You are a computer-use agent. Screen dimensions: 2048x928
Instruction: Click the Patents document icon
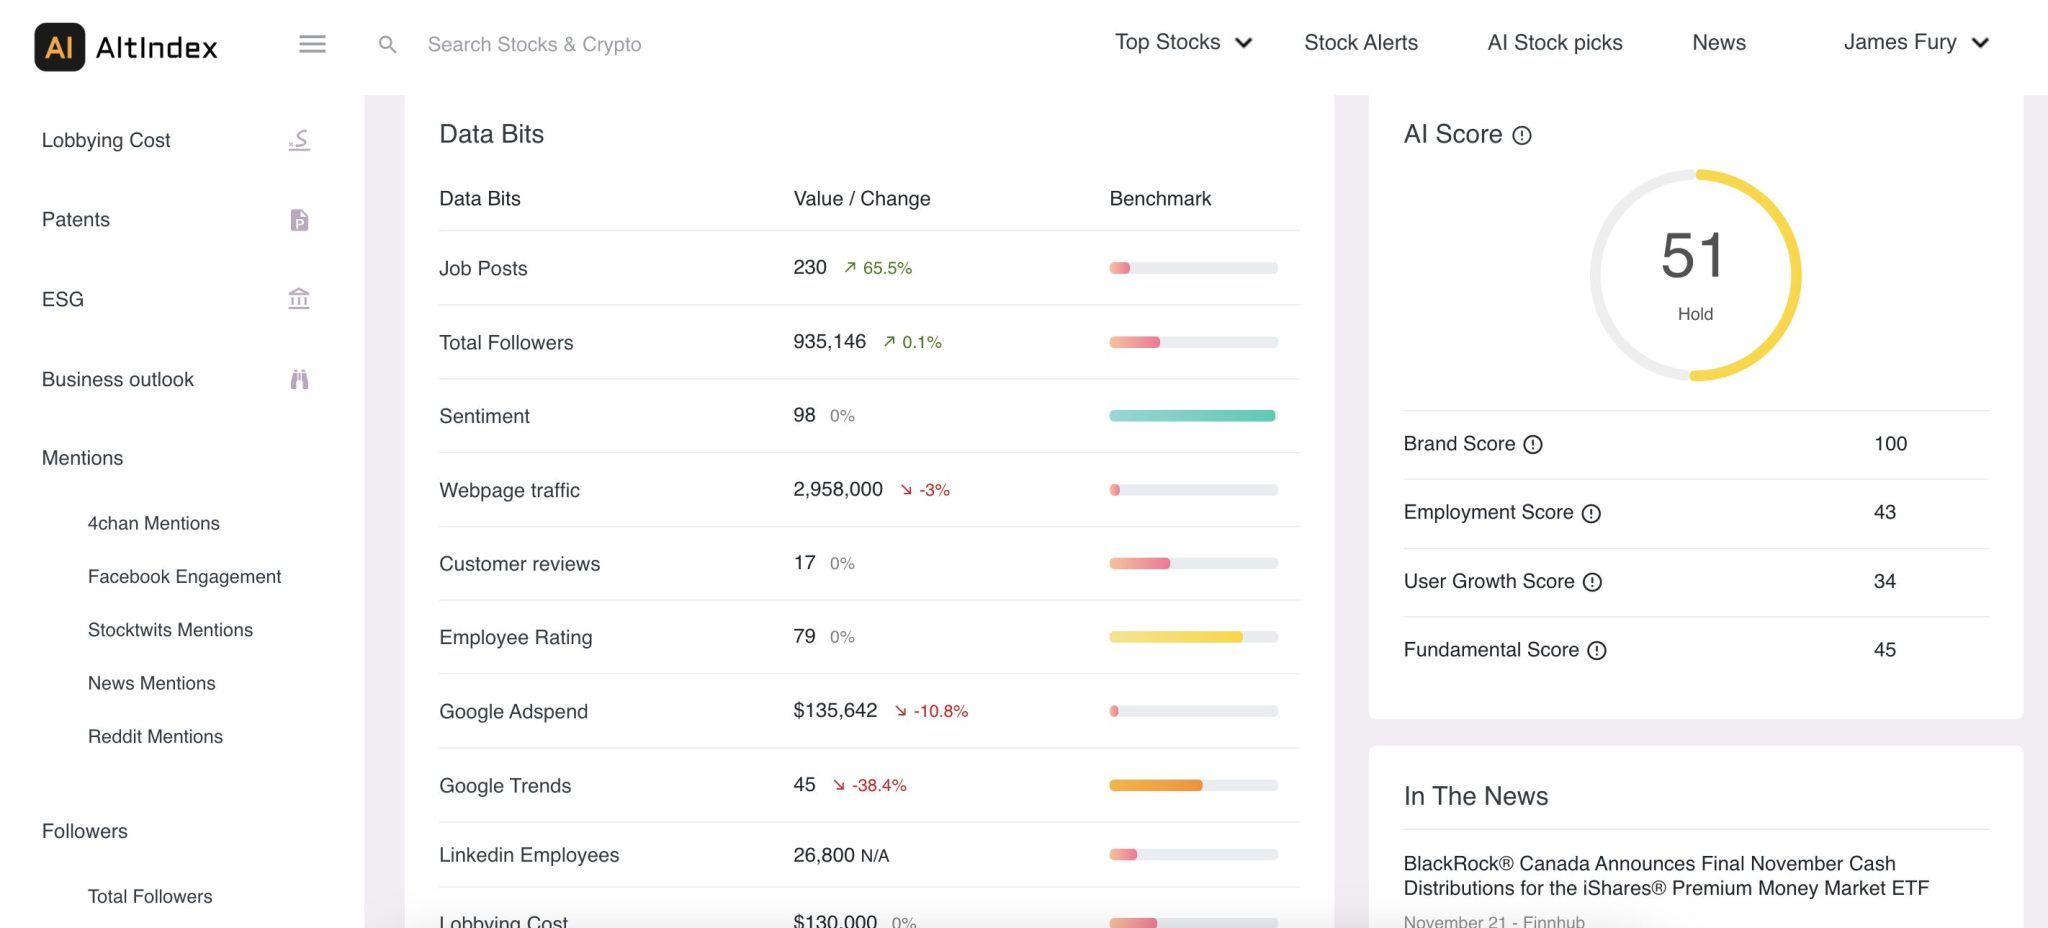click(x=299, y=220)
